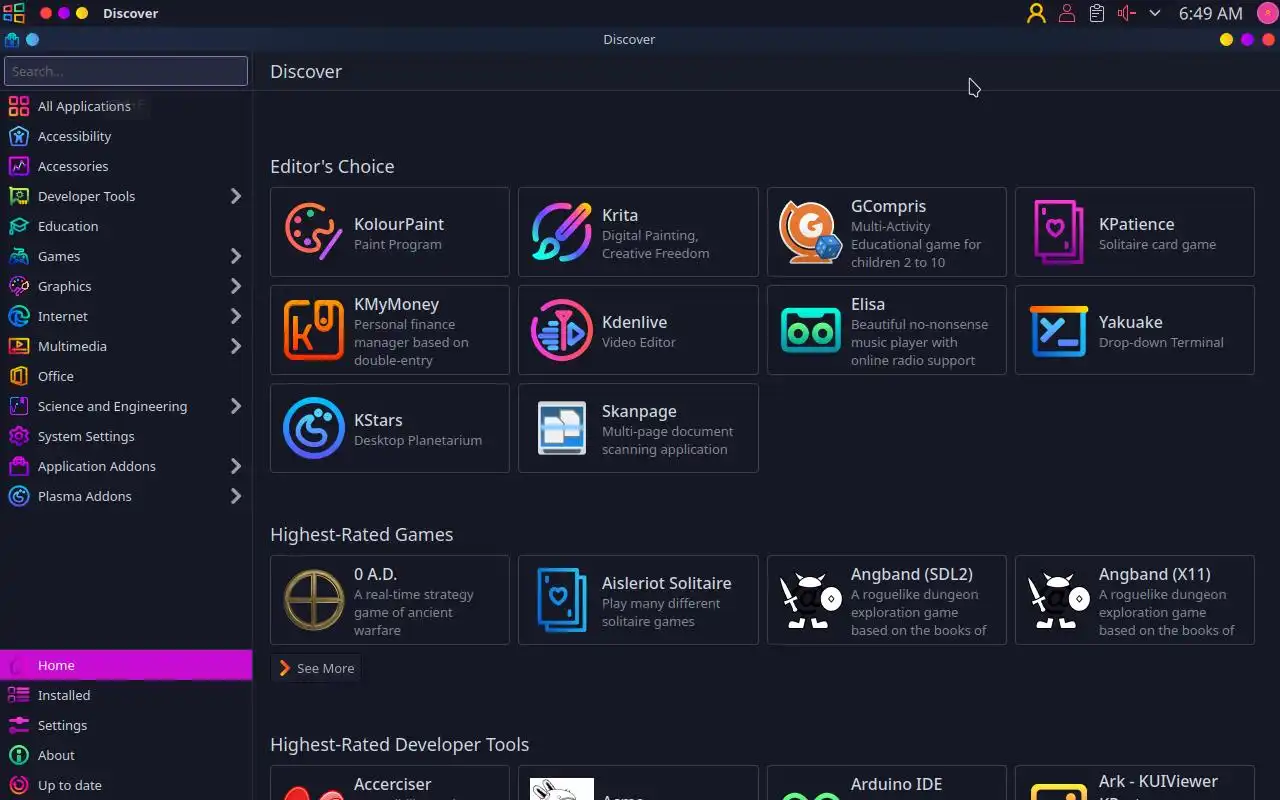Expand hidden system tray icons arrow
This screenshot has width=1280, height=800.
tap(1155, 13)
